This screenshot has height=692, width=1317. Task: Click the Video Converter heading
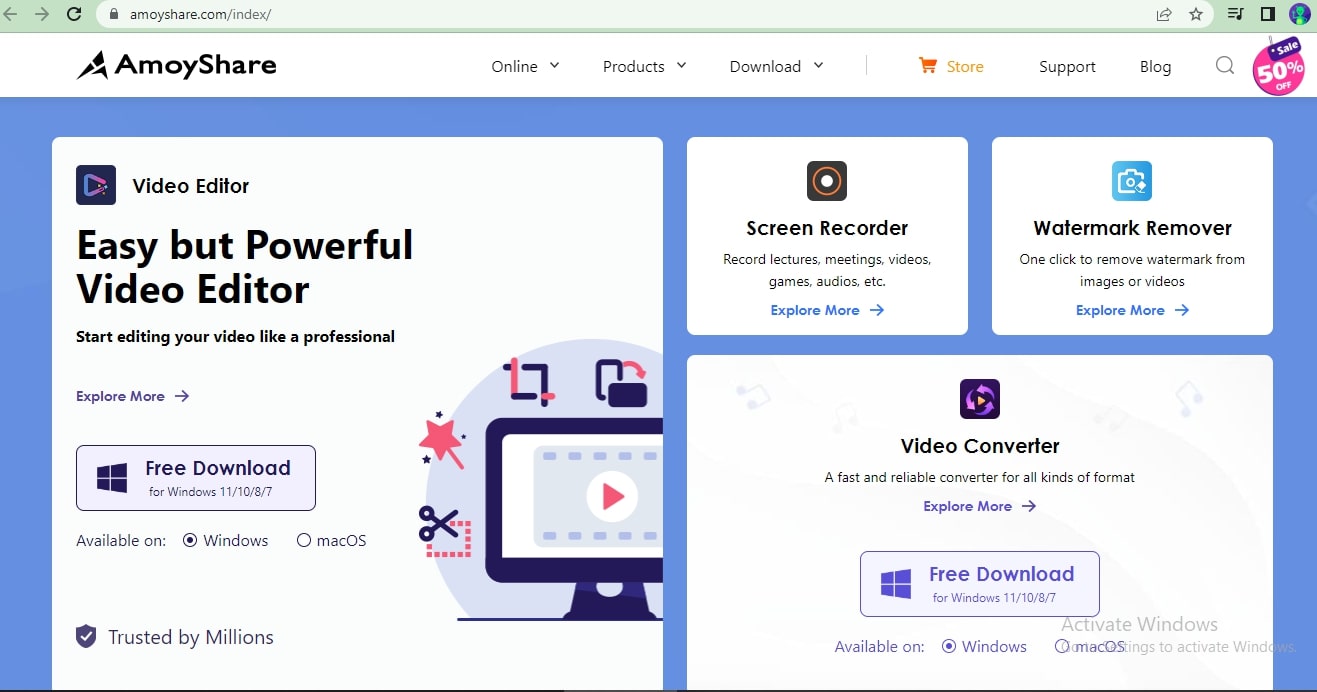980,446
